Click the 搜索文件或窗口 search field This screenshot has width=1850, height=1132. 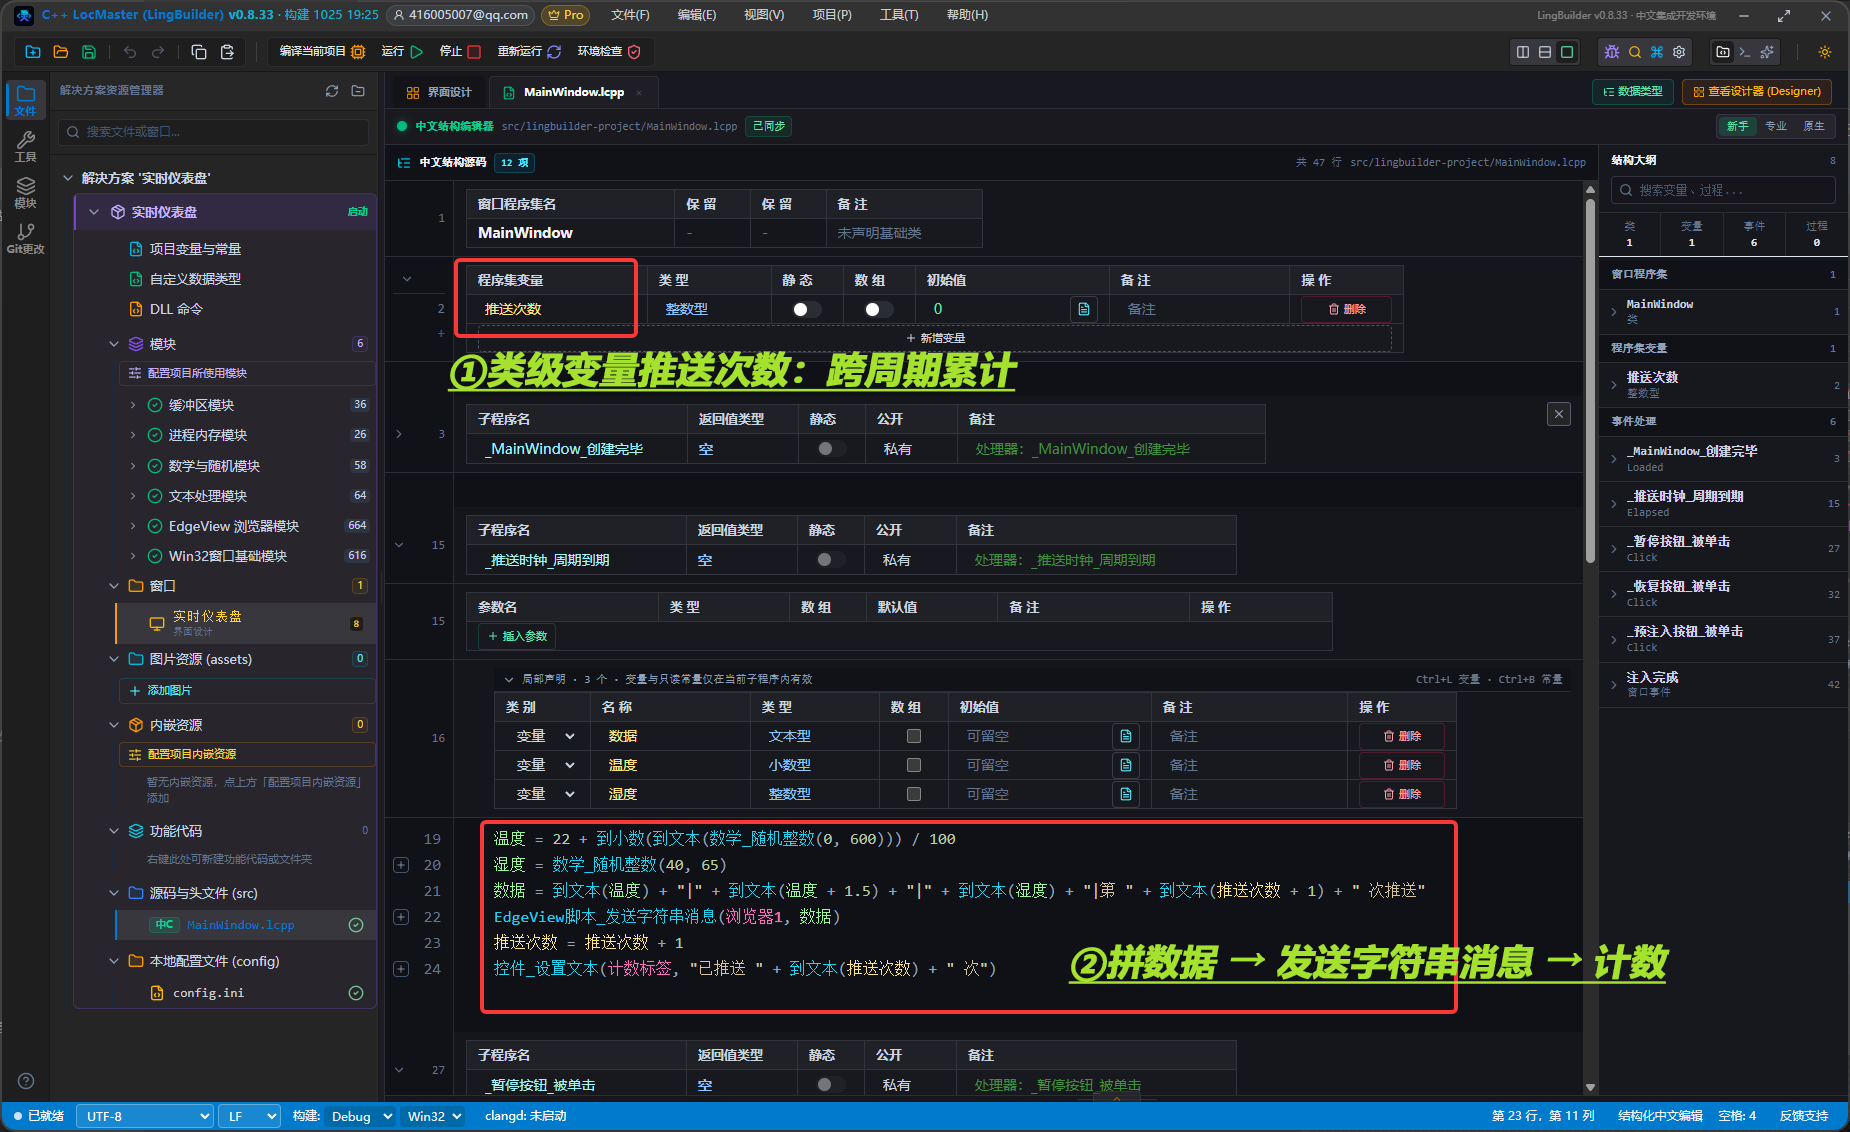point(214,132)
